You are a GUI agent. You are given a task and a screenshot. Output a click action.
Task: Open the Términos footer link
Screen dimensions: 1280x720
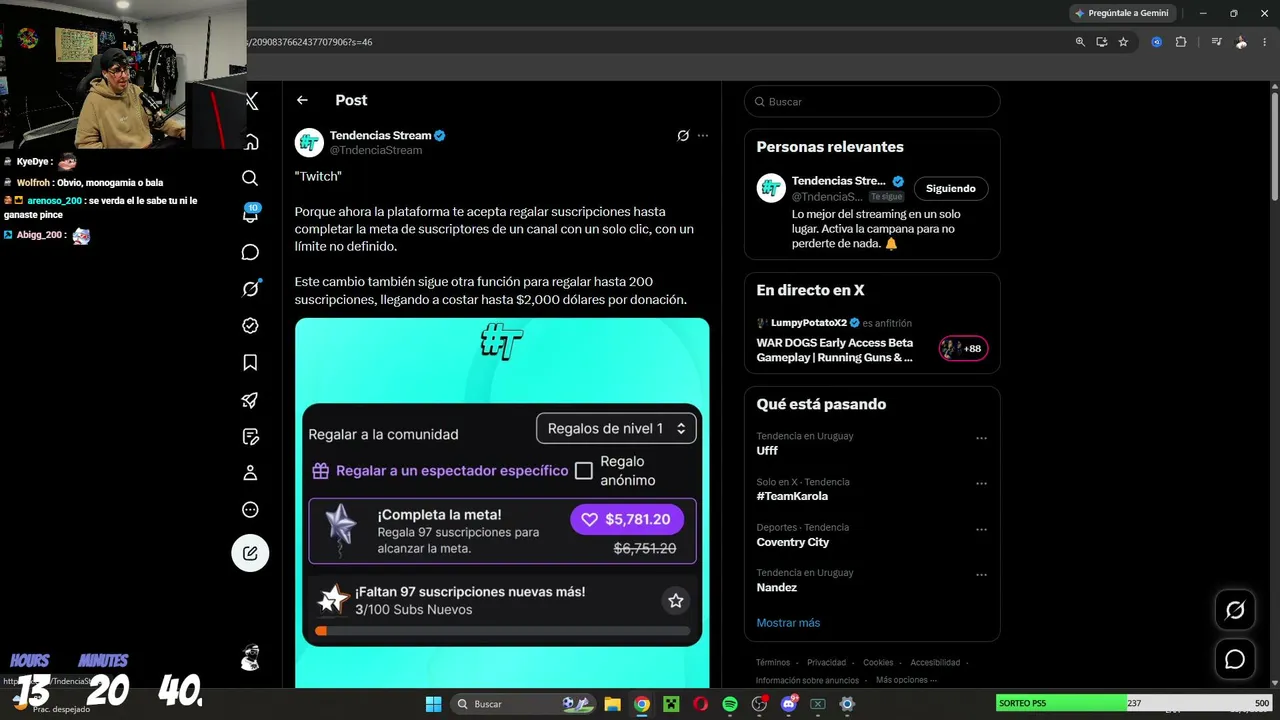point(773,662)
